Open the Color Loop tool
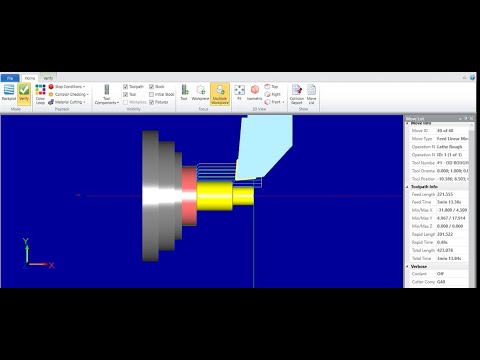The height and width of the screenshot is (360, 480). click(40, 94)
